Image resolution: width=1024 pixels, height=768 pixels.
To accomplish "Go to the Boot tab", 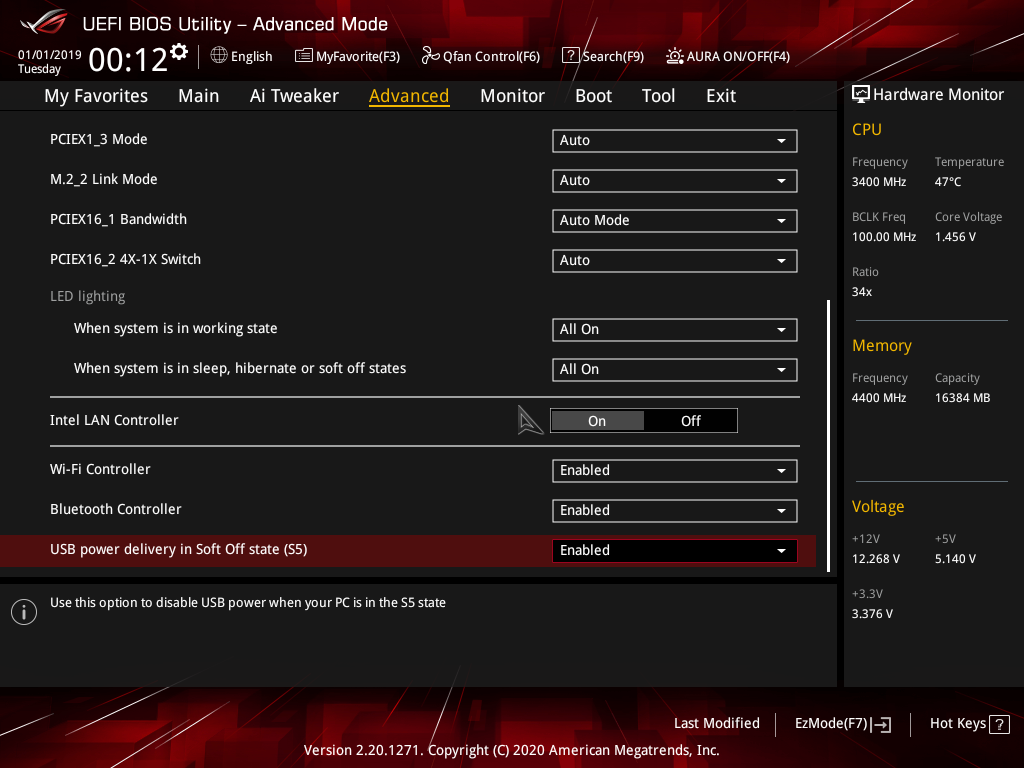I will 593,96.
